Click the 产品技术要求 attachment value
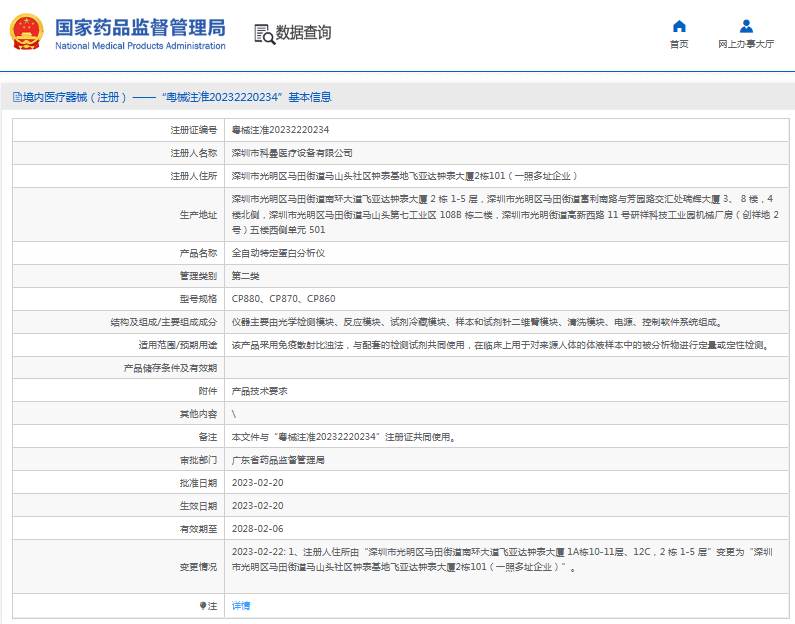The height and width of the screenshot is (624, 795). (x=260, y=391)
